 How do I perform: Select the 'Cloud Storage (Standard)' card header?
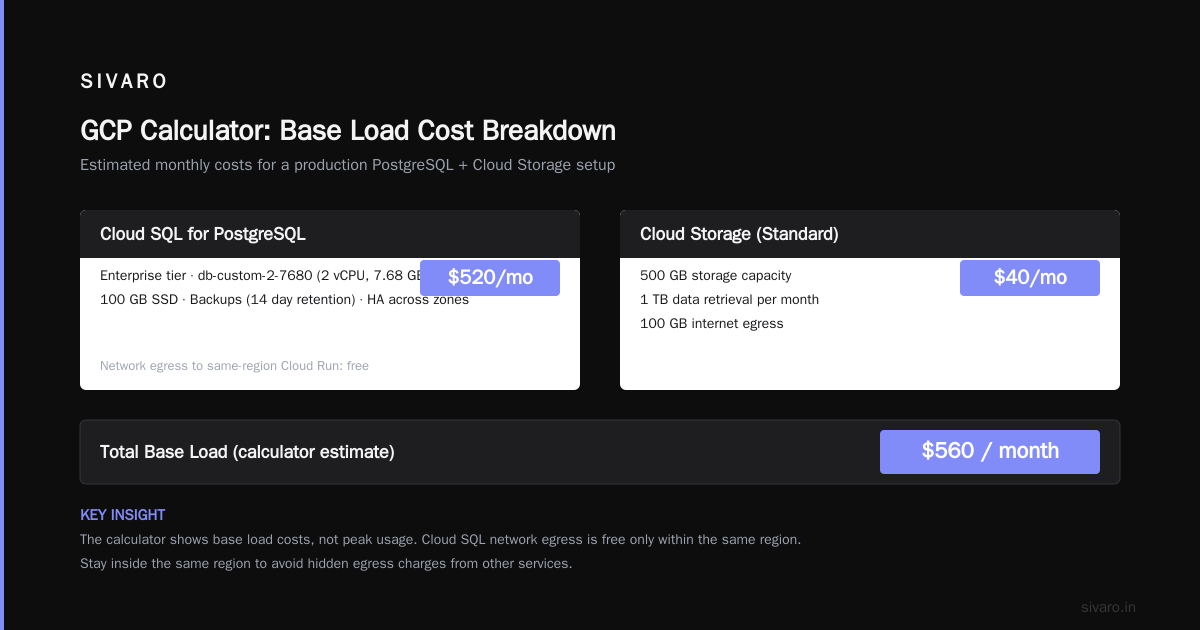pos(870,234)
